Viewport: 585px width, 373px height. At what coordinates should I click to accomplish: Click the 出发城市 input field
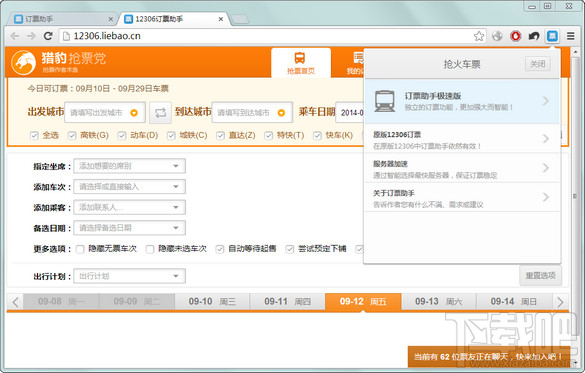coord(105,113)
